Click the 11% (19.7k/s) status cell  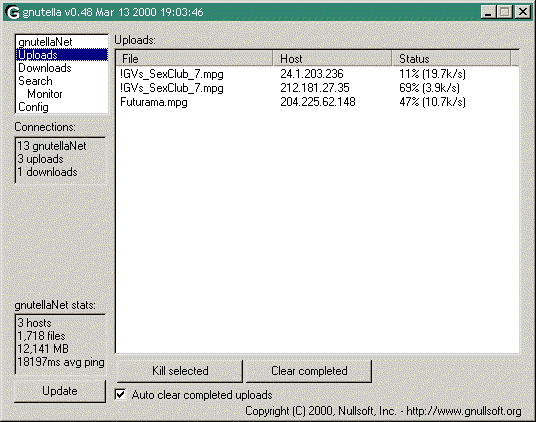(x=432, y=74)
